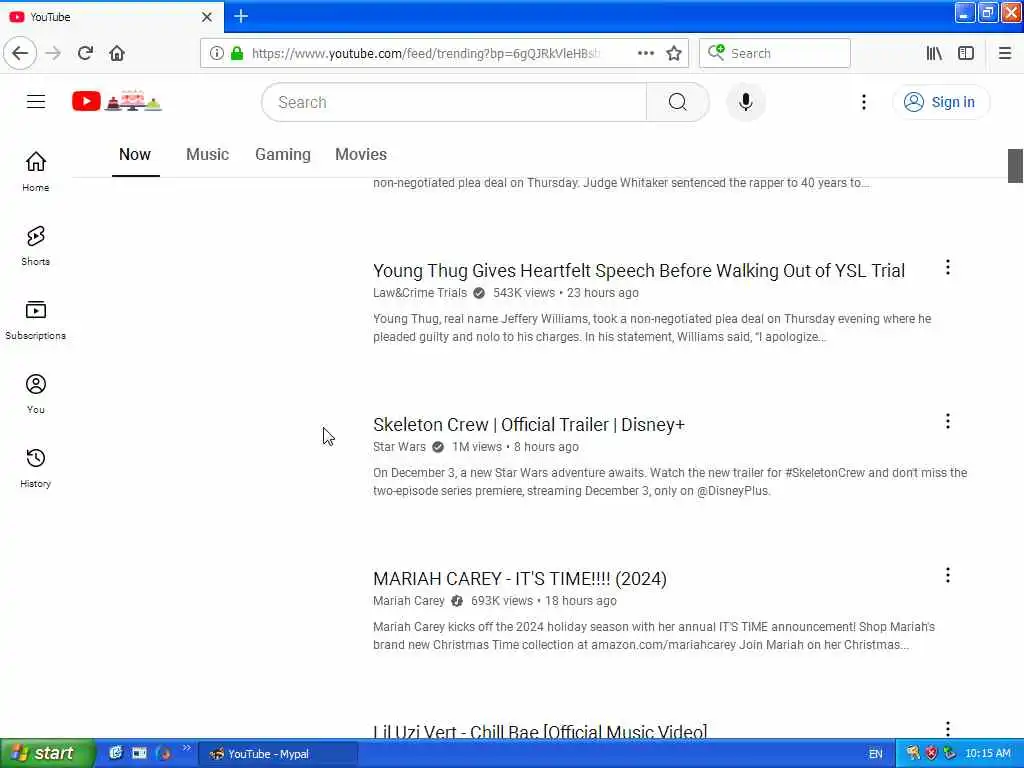Screen dimensions: 1024x768
Task: Open more options for Lil Uzi Vert video
Action: (x=948, y=728)
